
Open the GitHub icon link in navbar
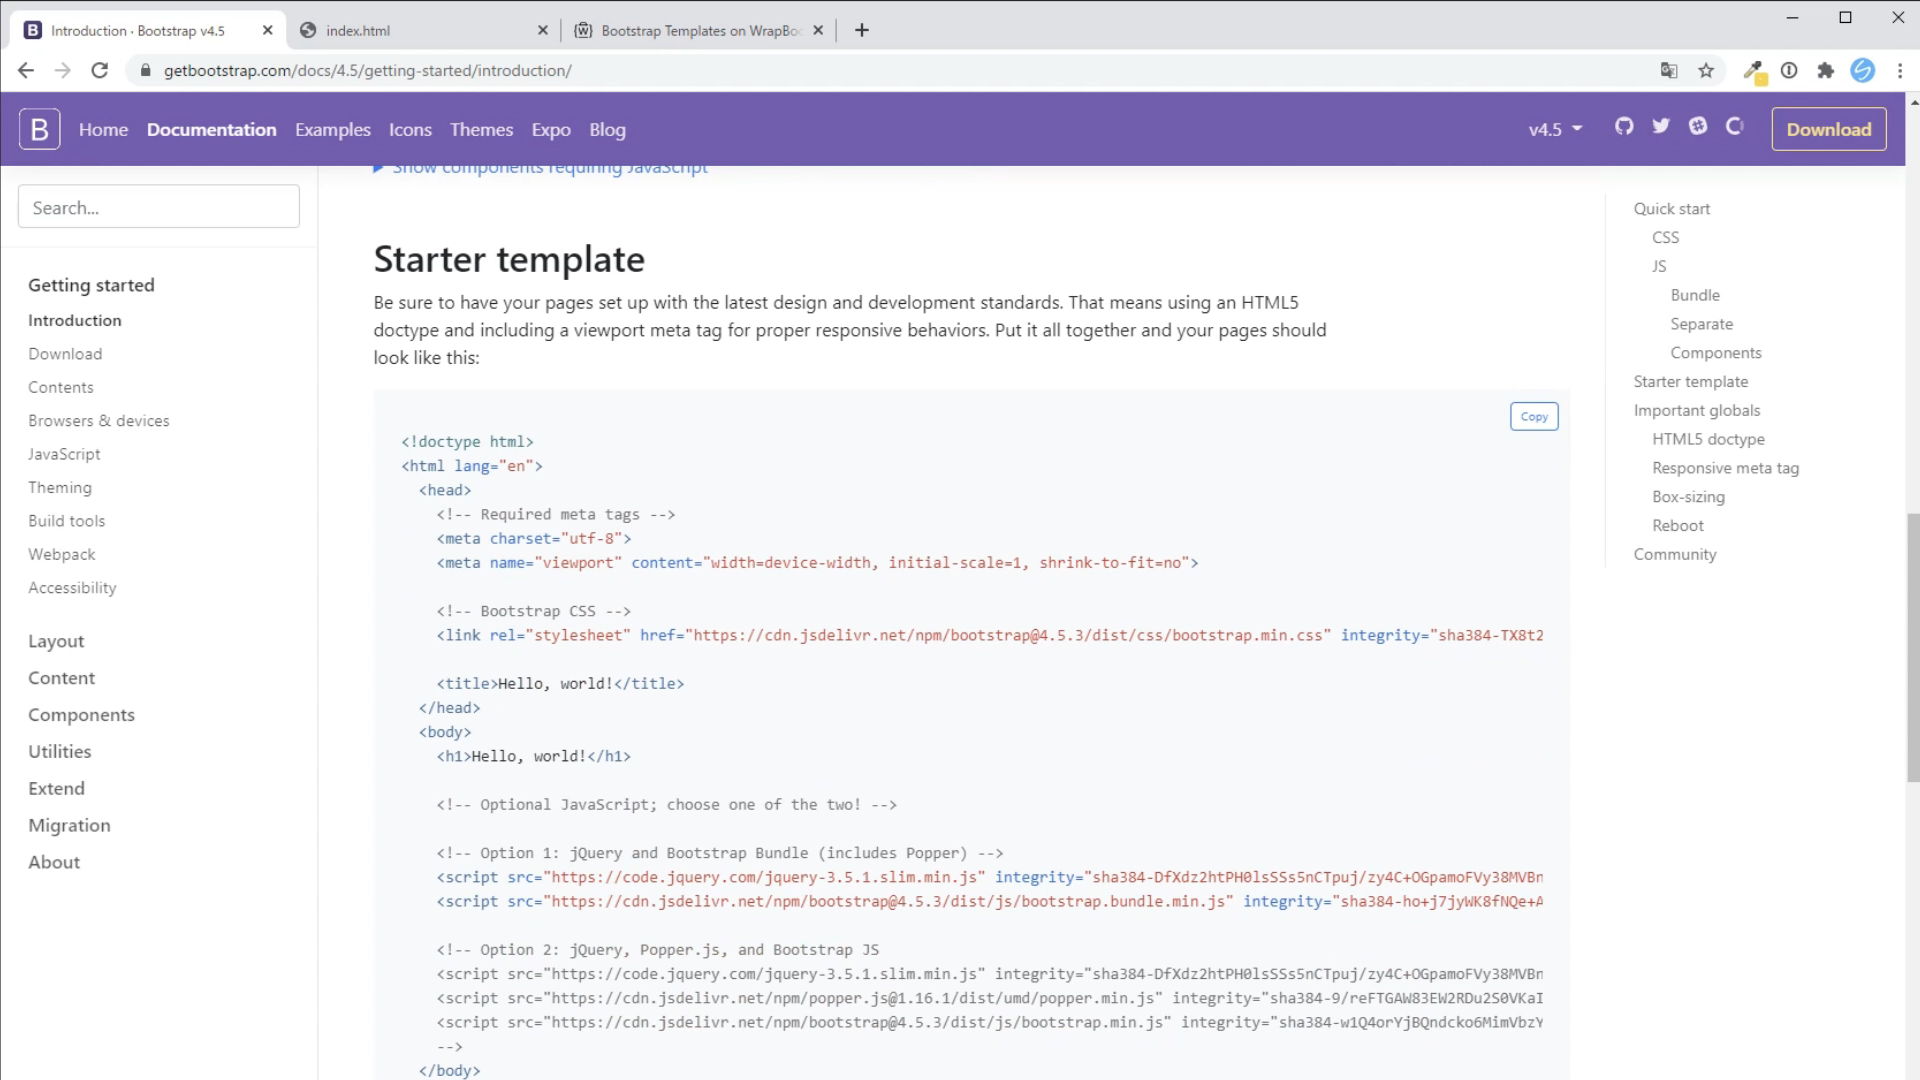pos(1624,126)
